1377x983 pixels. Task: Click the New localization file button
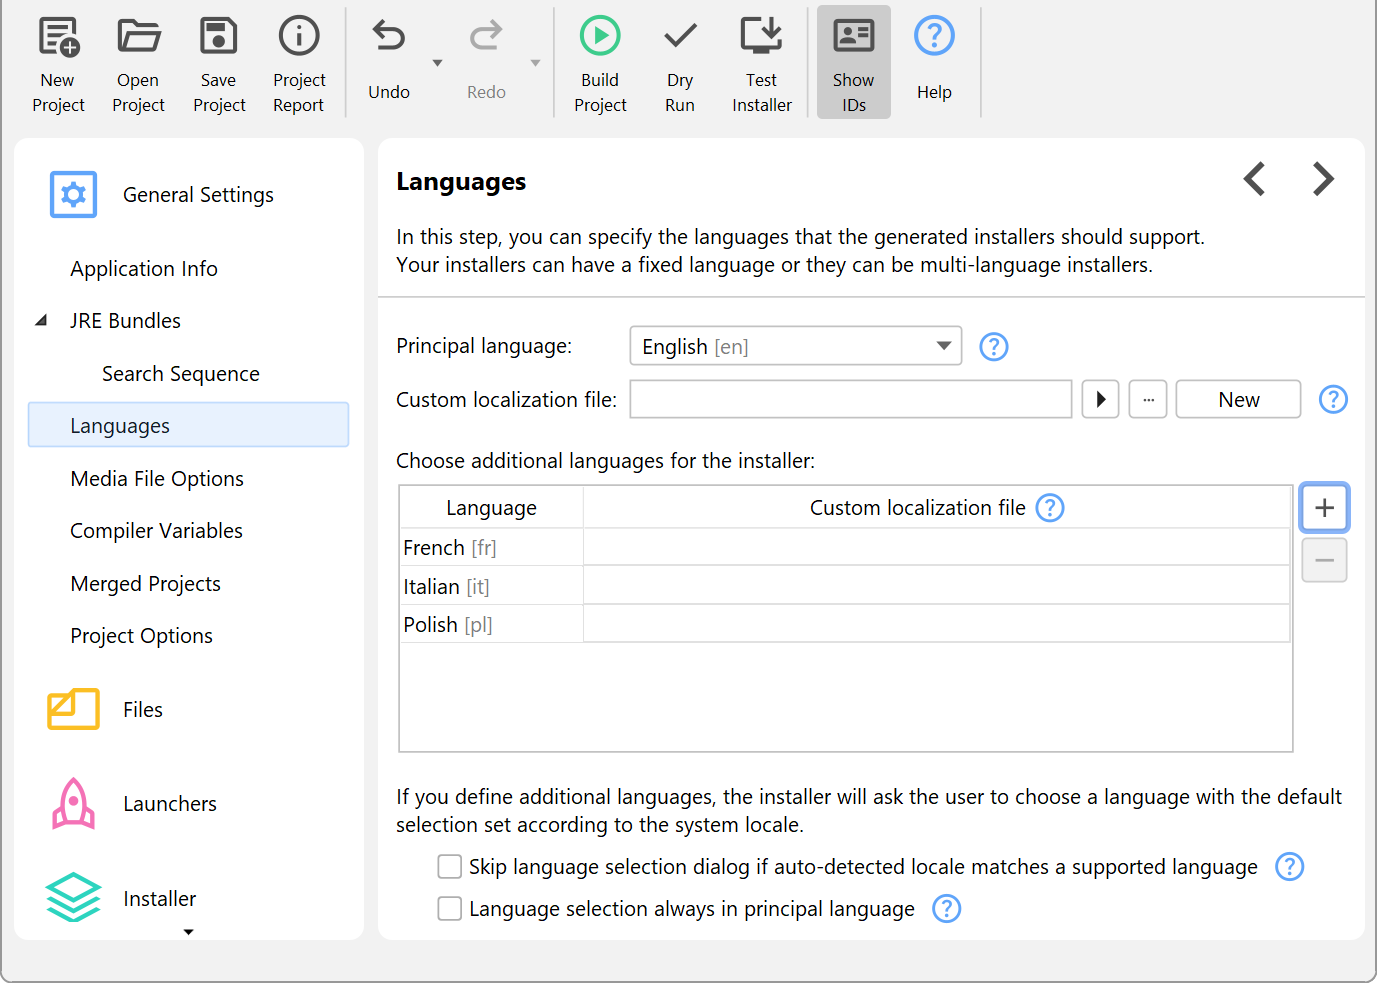(1238, 400)
